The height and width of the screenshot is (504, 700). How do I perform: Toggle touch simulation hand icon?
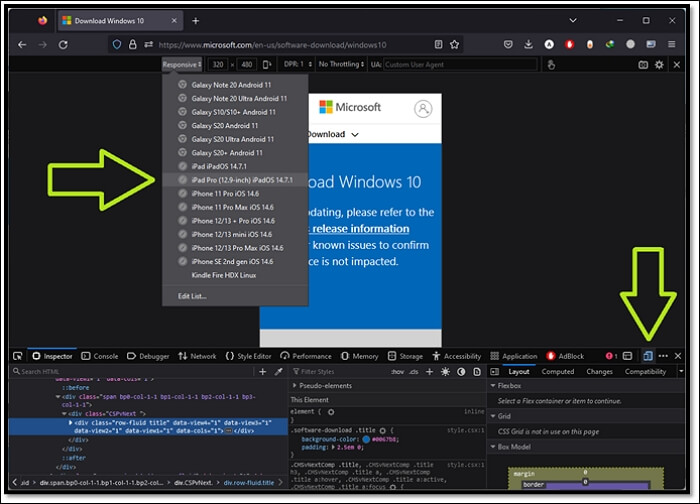point(550,64)
